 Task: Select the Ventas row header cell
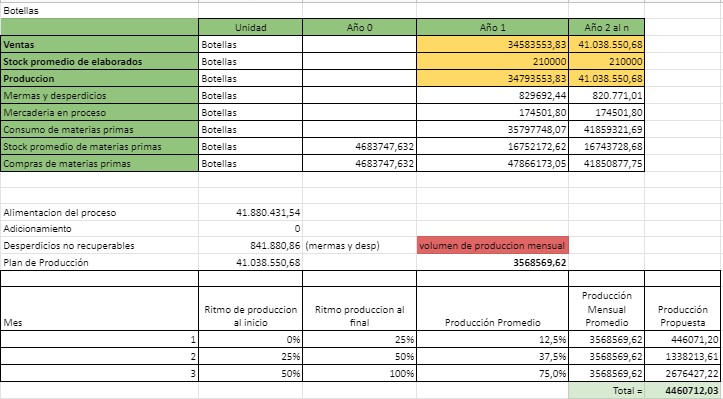point(99,45)
